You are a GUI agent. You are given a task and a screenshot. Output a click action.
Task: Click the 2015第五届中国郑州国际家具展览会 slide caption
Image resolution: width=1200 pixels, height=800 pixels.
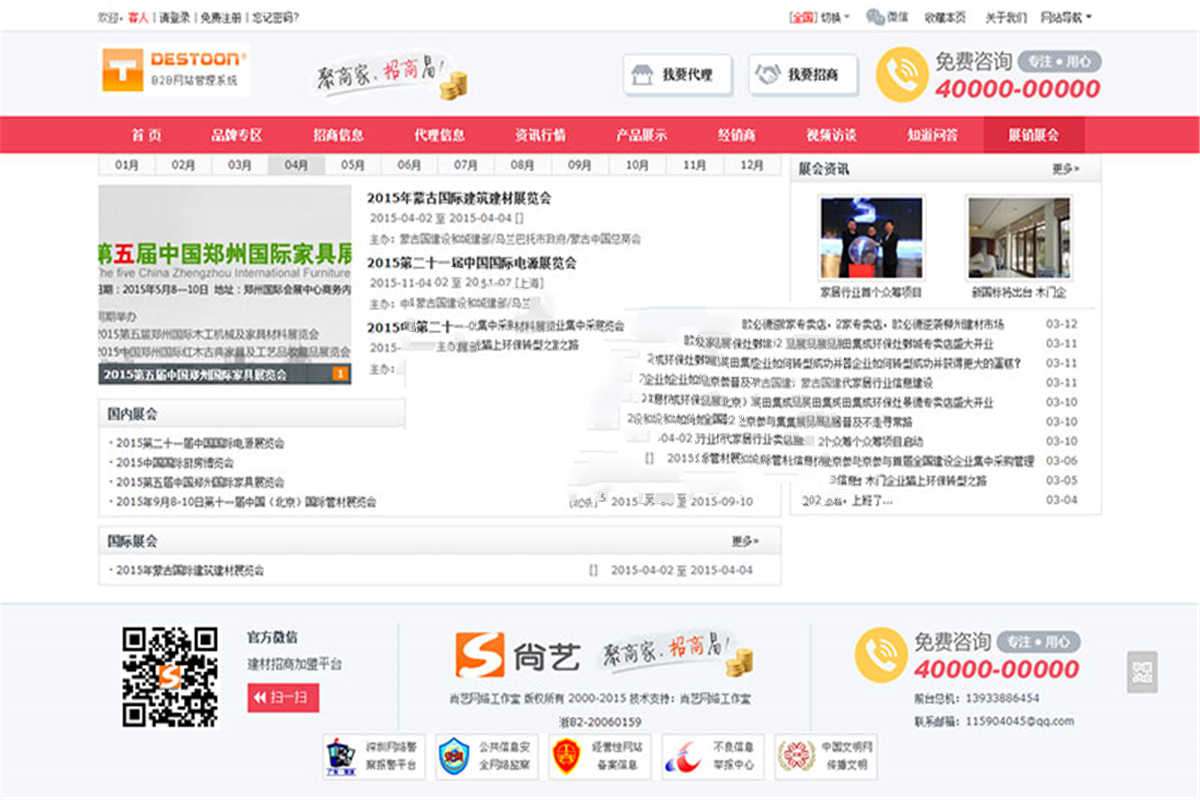(195, 374)
